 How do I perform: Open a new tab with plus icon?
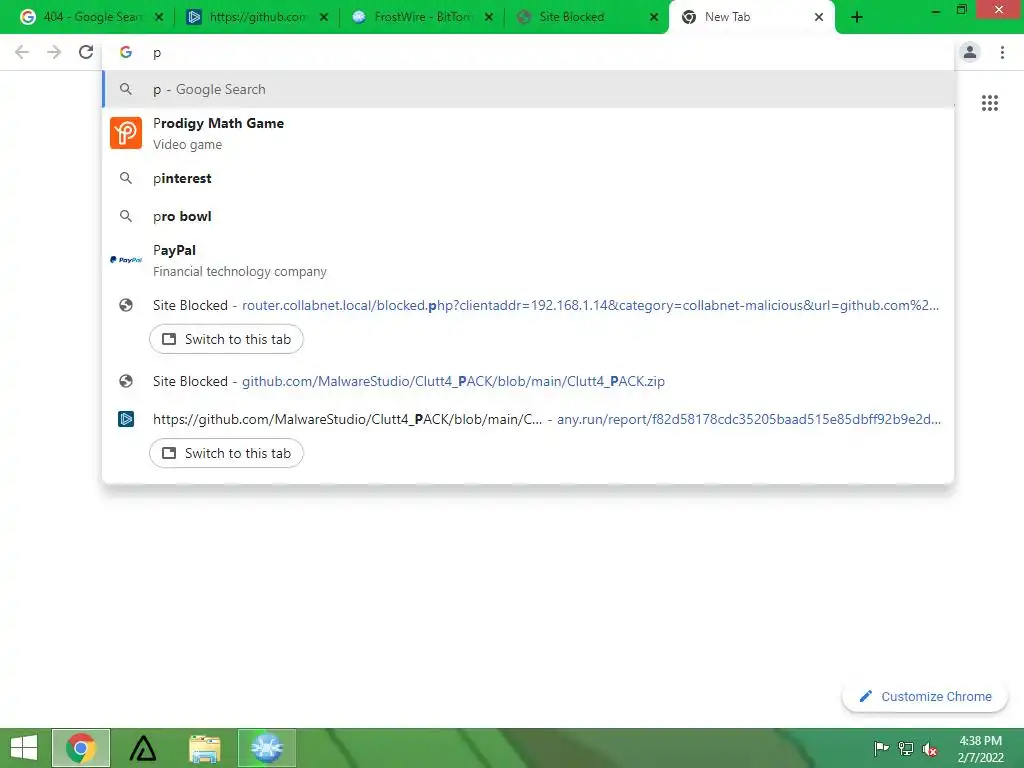[x=857, y=18]
